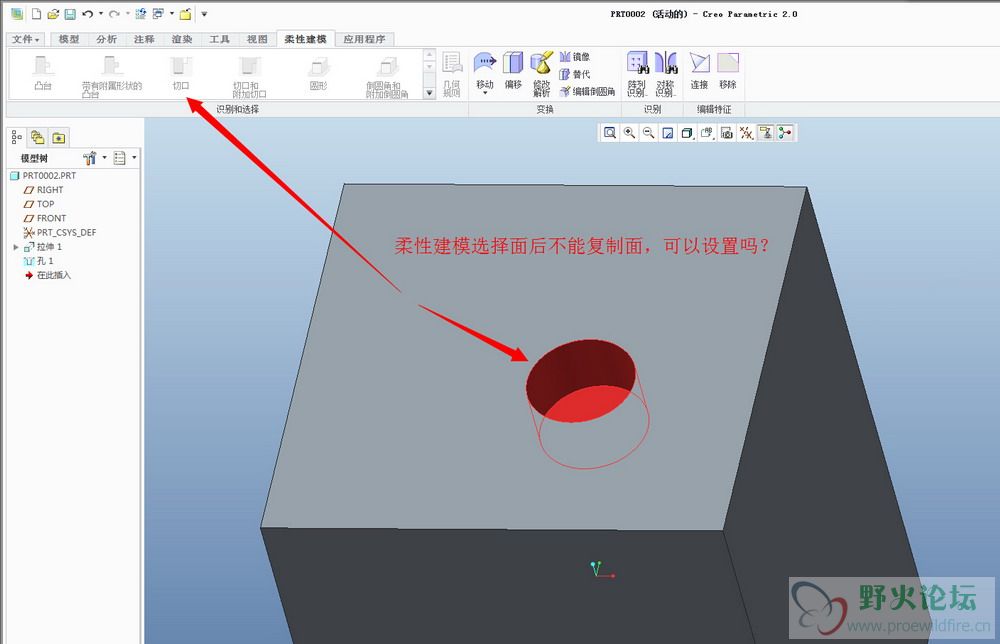Undo the last action
The image size is (1000, 644).
point(88,13)
